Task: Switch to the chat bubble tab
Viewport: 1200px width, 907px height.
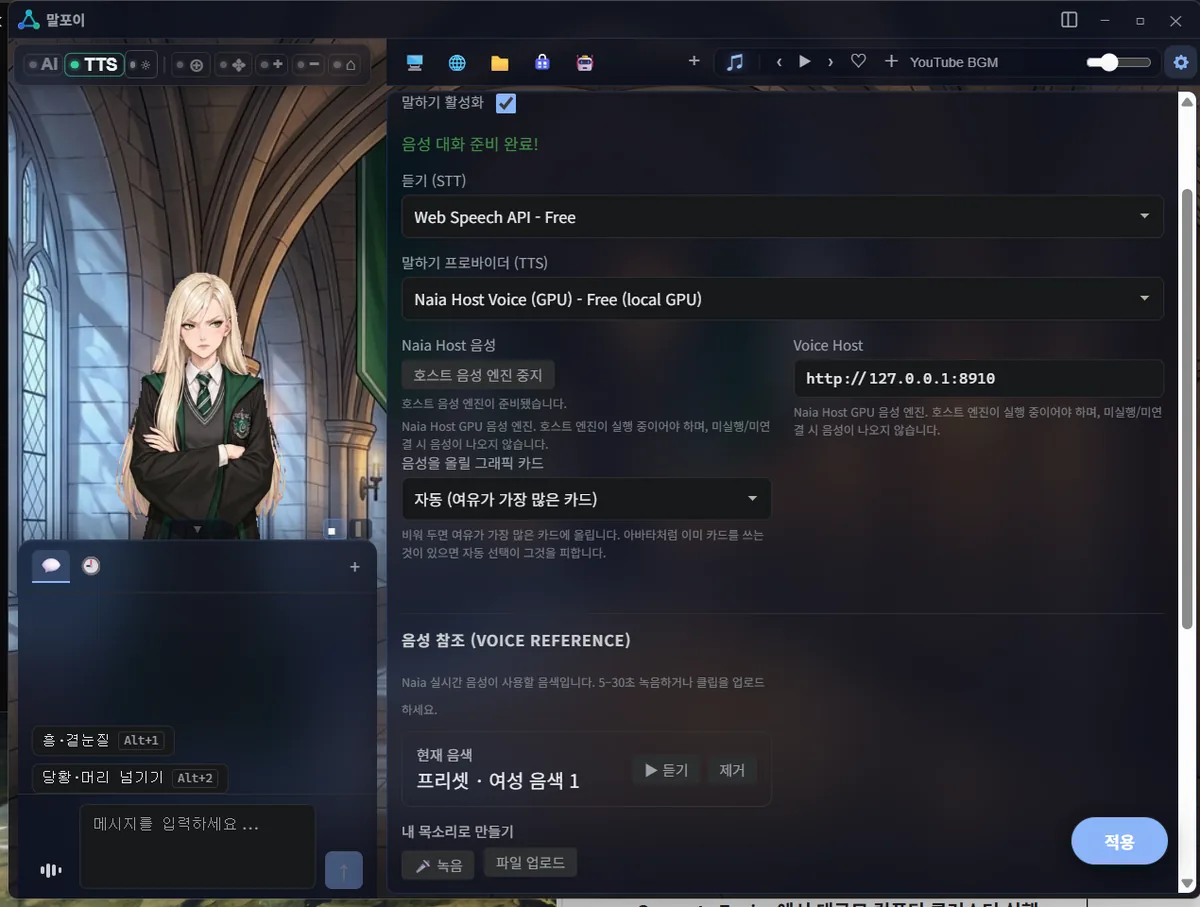Action: coord(51,566)
